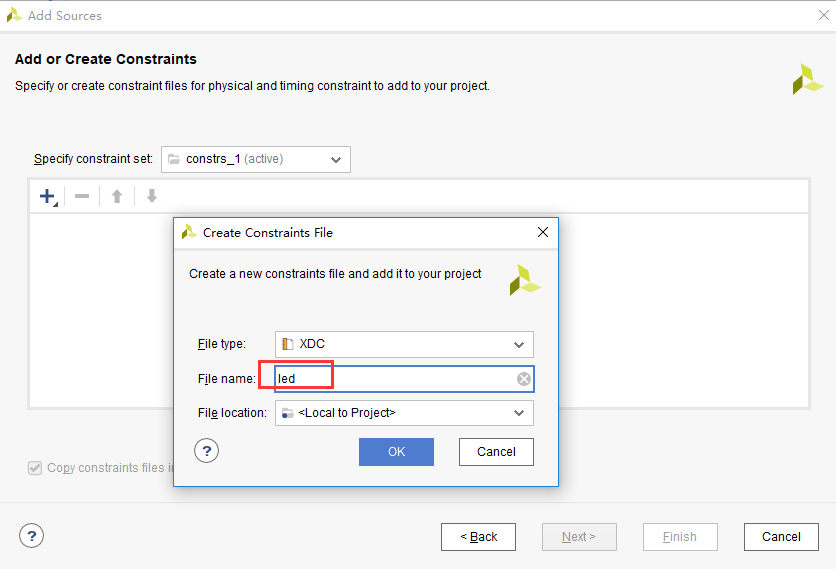
Task: Click the Move Up arrow icon
Action: click(x=117, y=196)
